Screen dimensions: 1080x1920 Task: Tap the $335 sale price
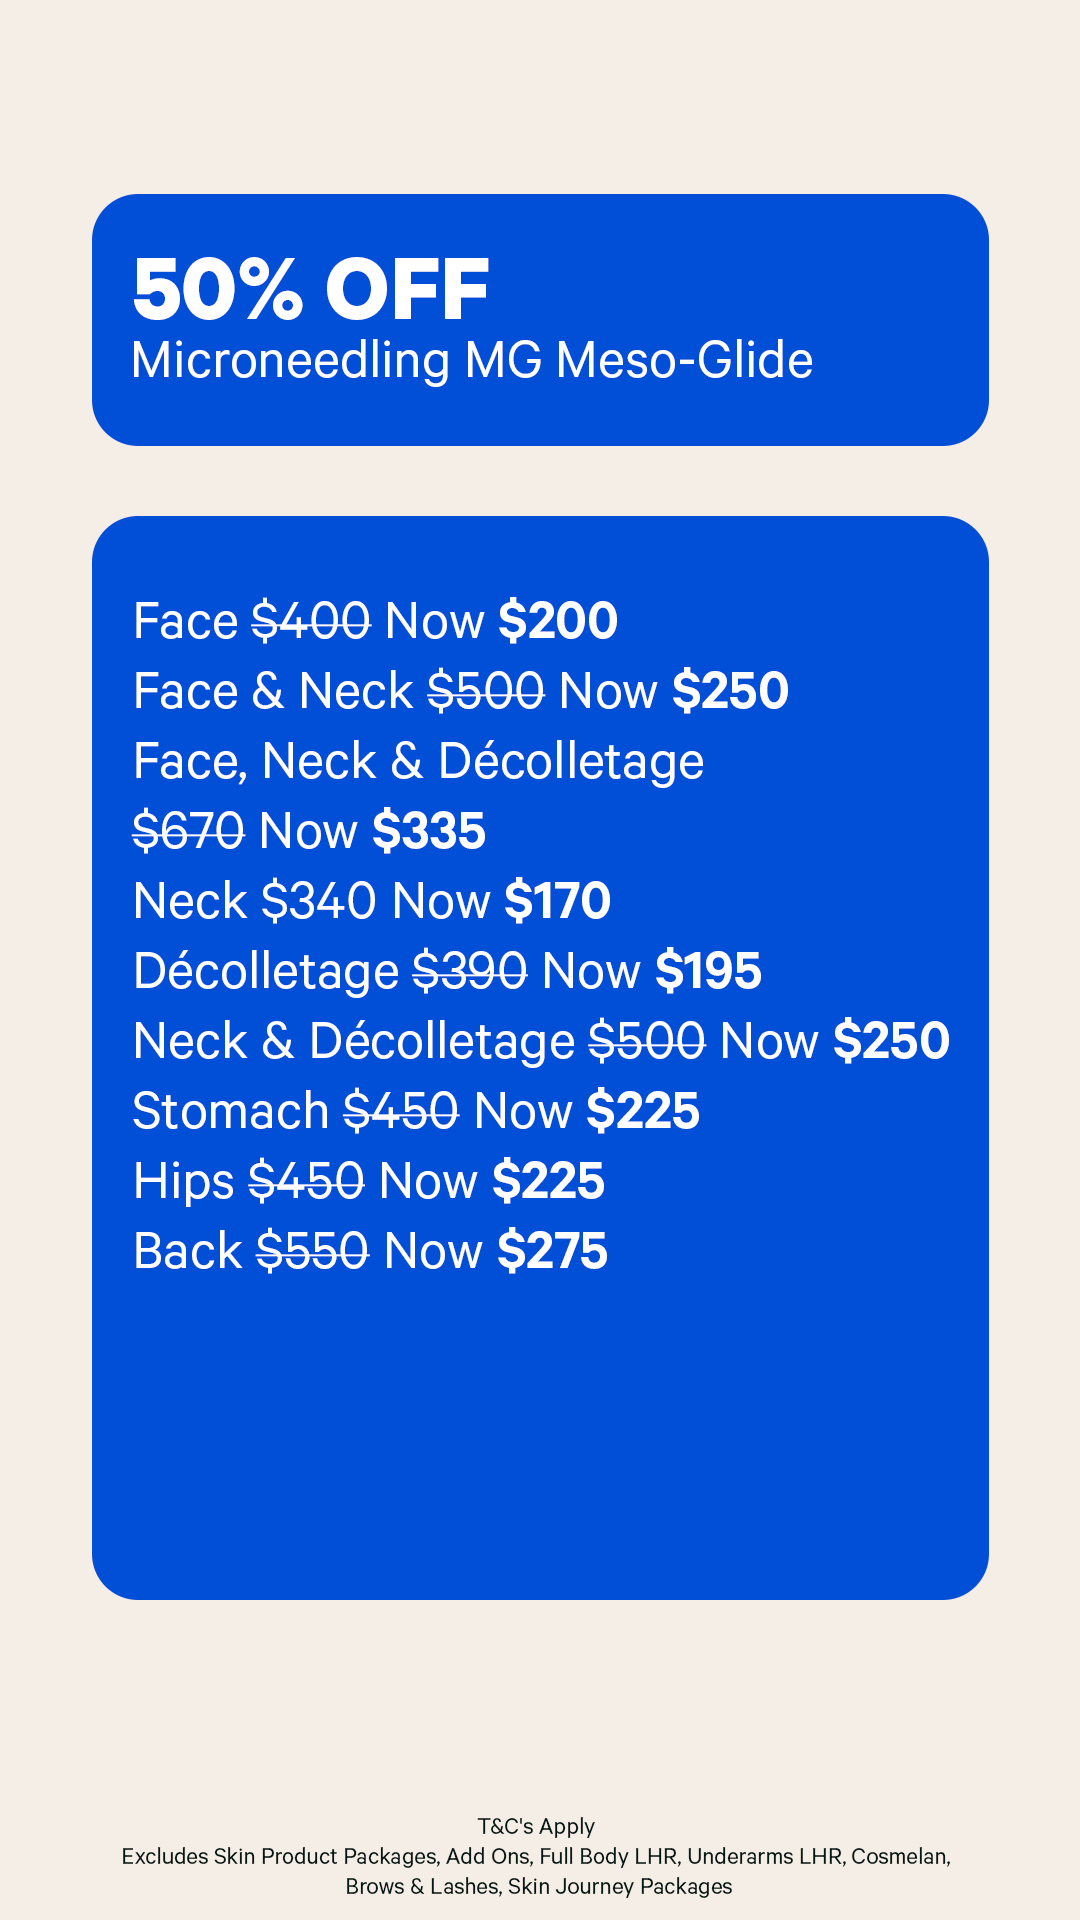(x=429, y=831)
